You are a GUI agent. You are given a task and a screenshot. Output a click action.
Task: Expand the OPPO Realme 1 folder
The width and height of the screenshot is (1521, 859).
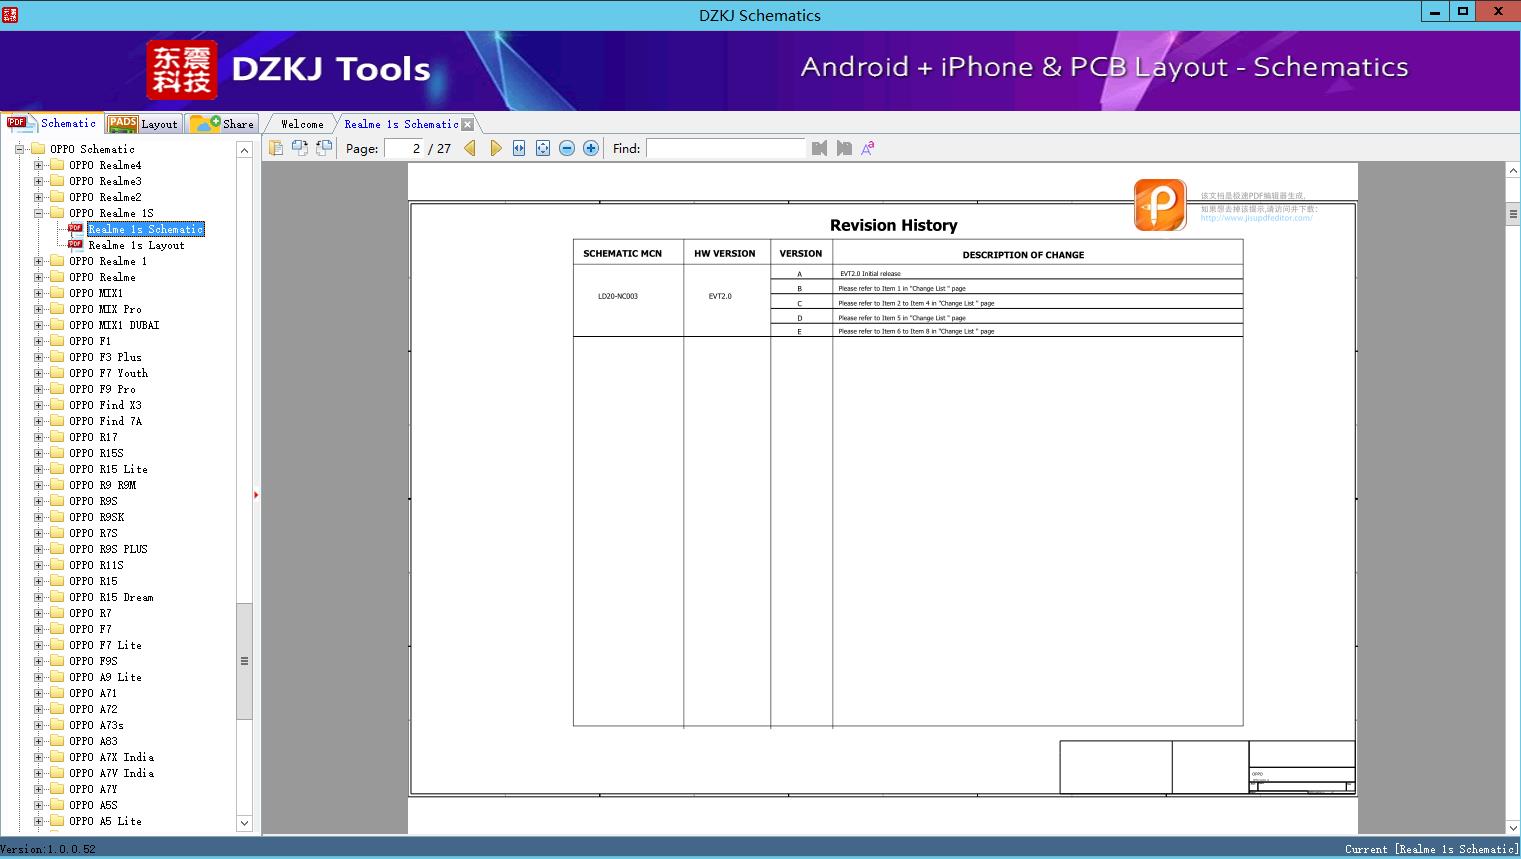(x=38, y=261)
